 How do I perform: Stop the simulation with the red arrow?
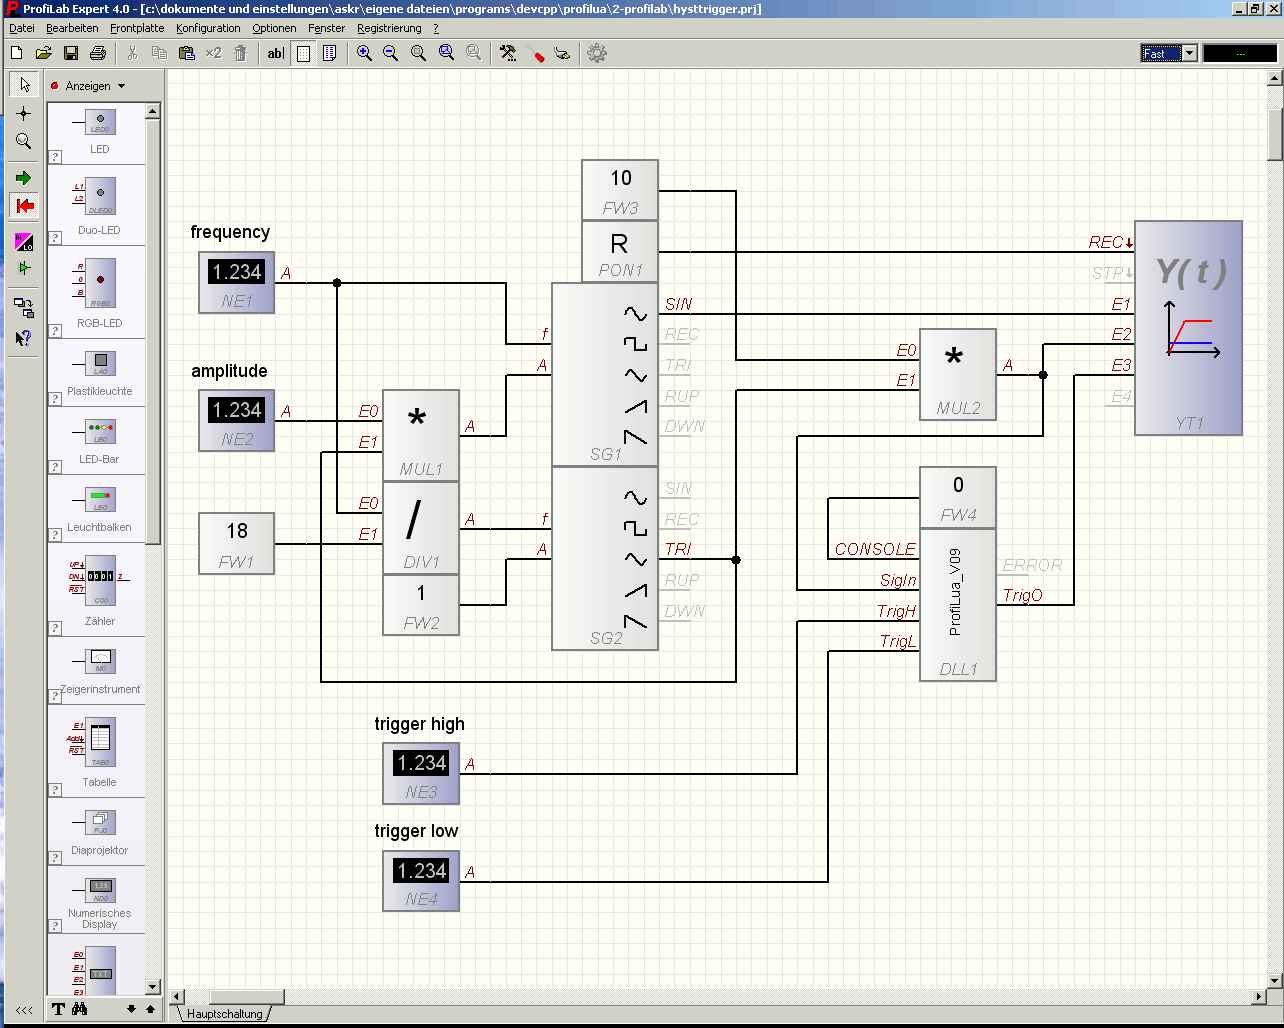pyautogui.click(x=22, y=206)
